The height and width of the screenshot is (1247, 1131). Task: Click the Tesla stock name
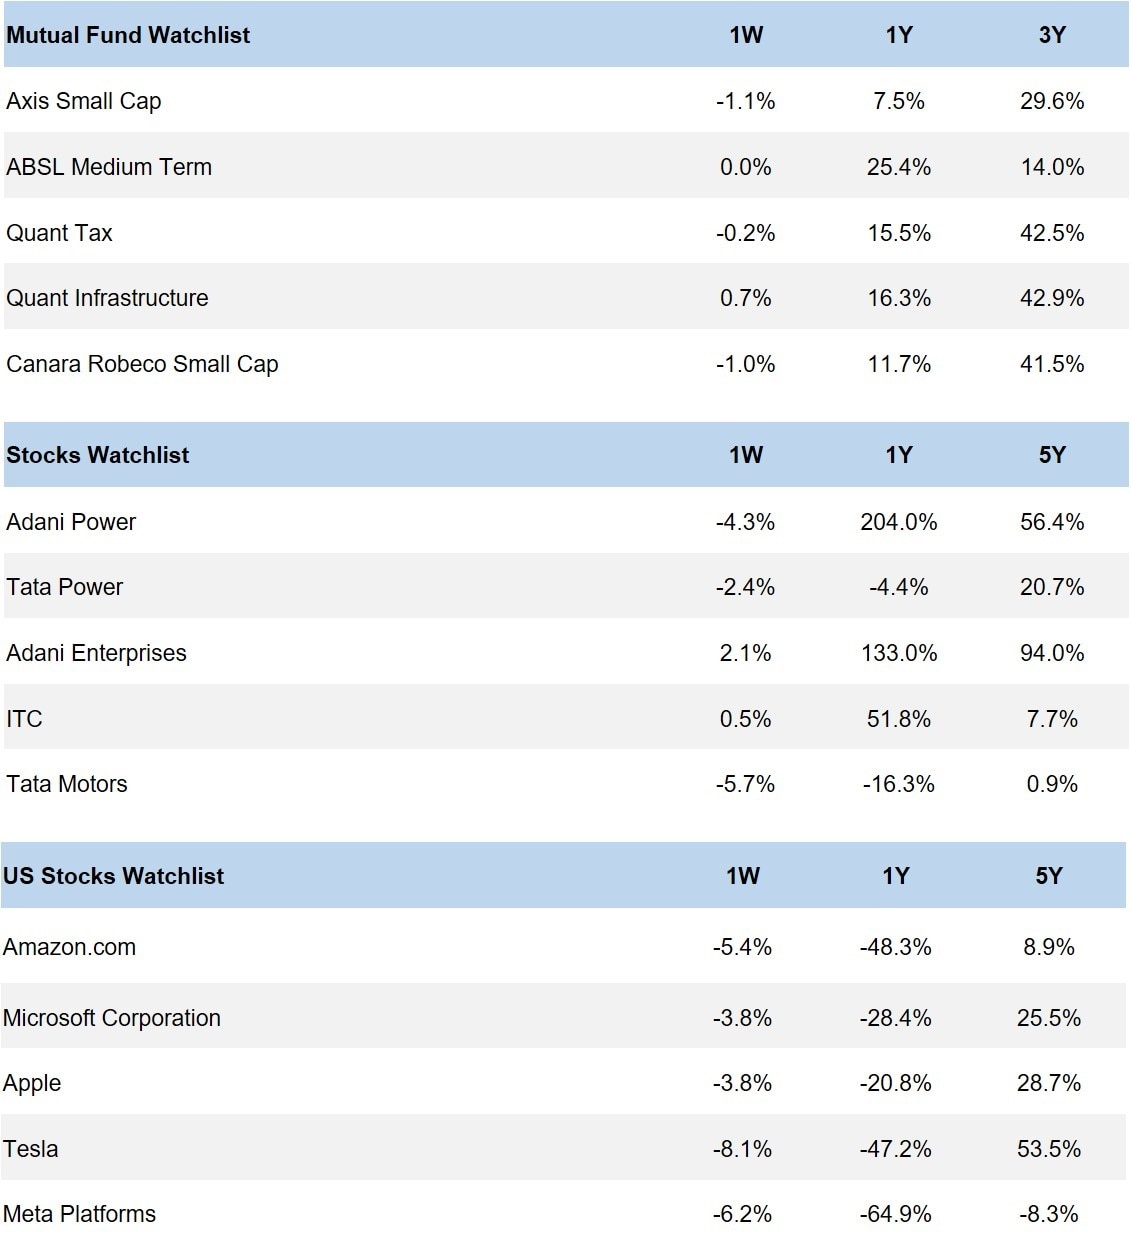point(31,1149)
